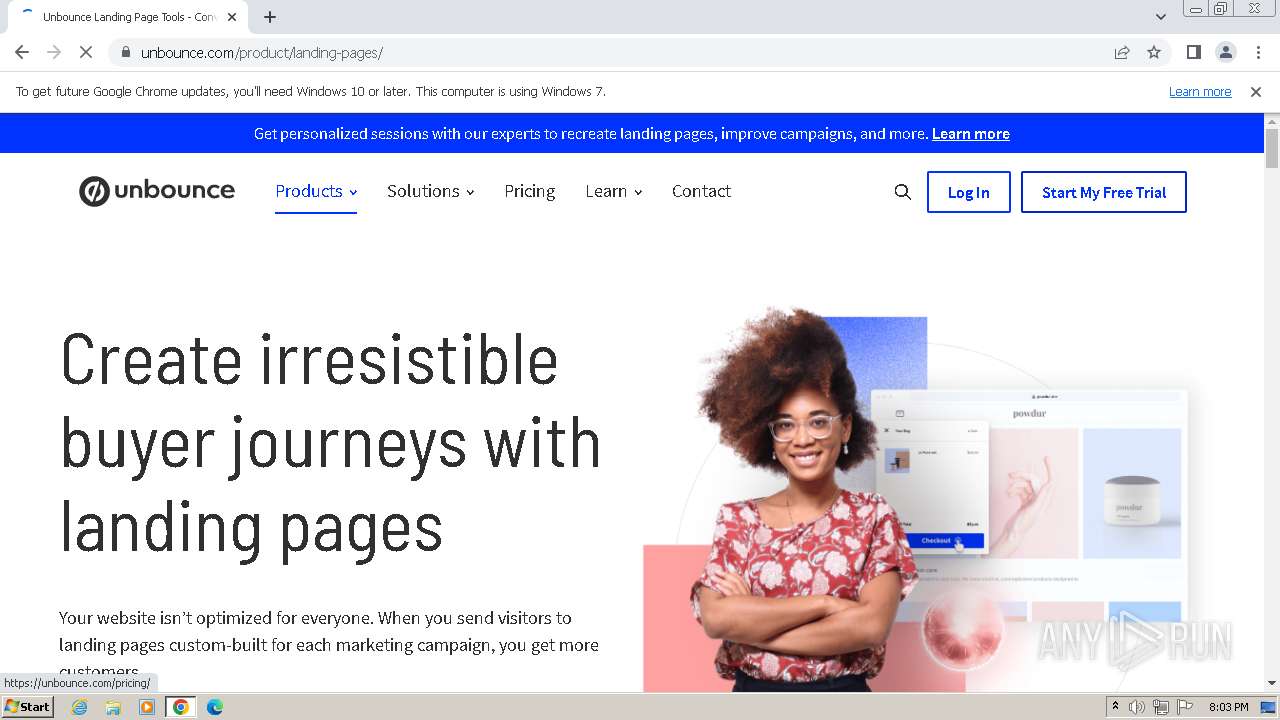Viewport: 1280px width, 720px height.
Task: Click the share page icon in address bar
Action: (1122, 52)
